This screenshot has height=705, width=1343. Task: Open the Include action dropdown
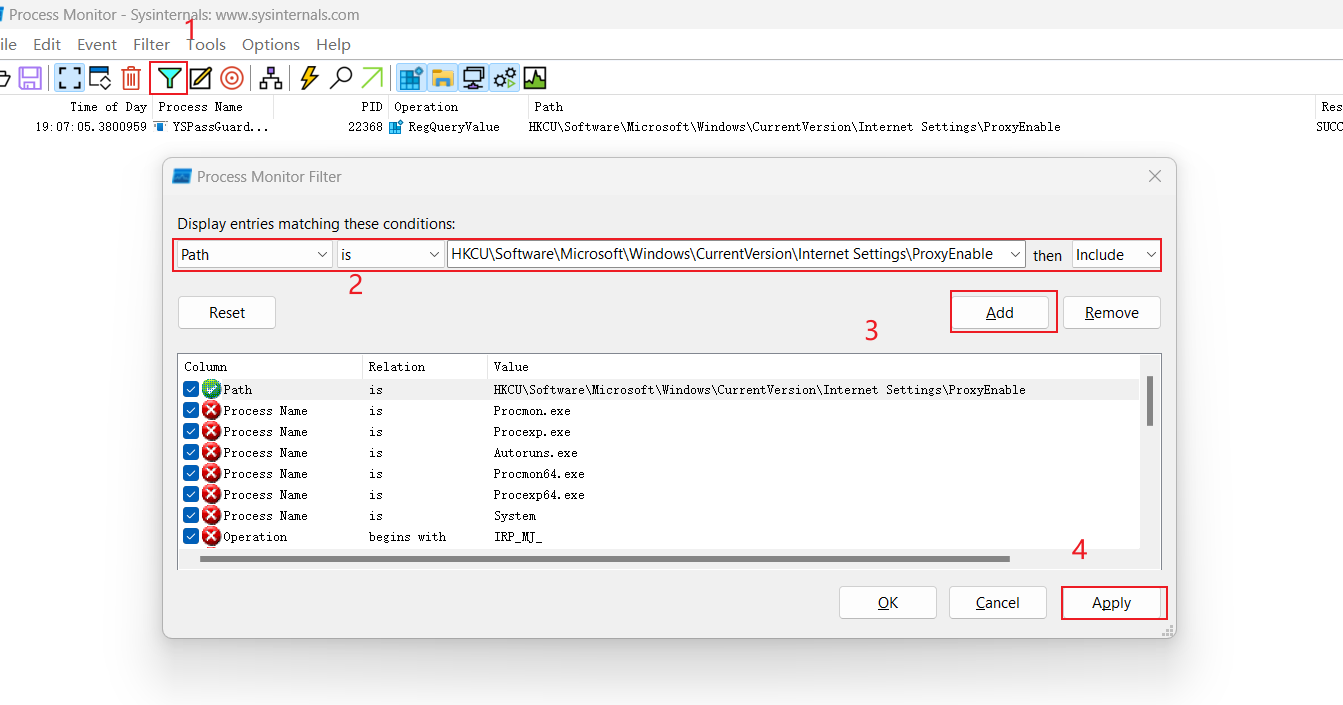(1115, 254)
